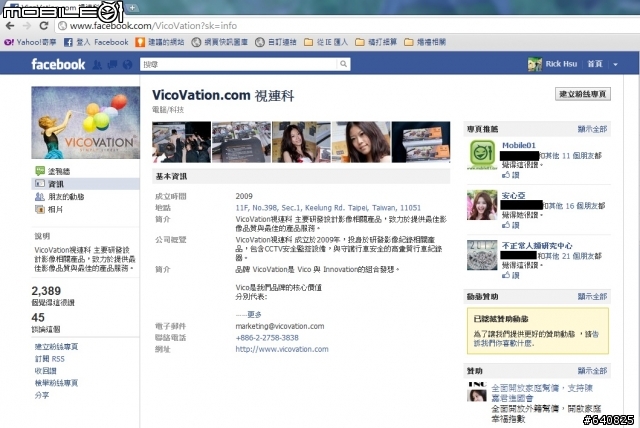Reload the page with the refresh icon
640x428 pixels.
click(x=44, y=26)
